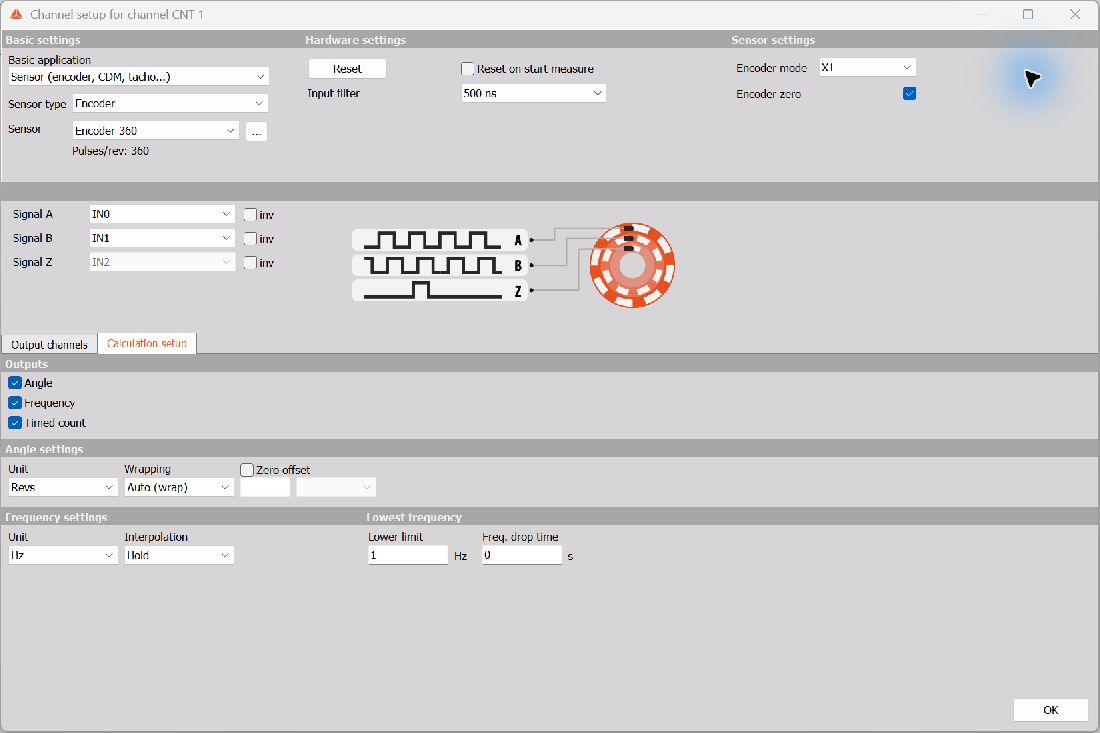Open the Input filter 500 ns dropdown

[533, 93]
